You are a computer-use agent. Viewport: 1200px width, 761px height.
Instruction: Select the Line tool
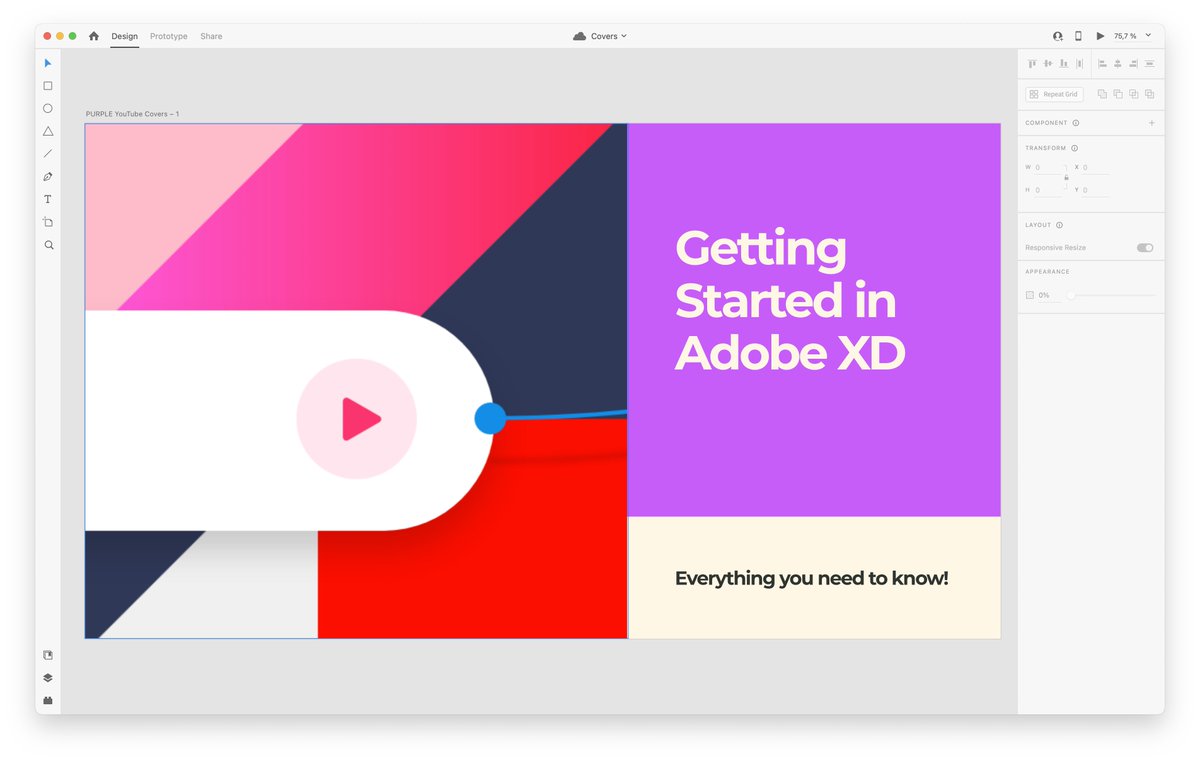click(x=47, y=154)
